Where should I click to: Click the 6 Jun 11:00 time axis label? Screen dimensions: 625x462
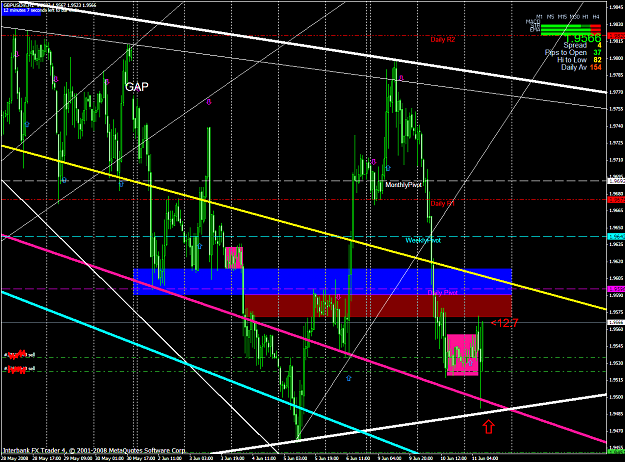358,458
